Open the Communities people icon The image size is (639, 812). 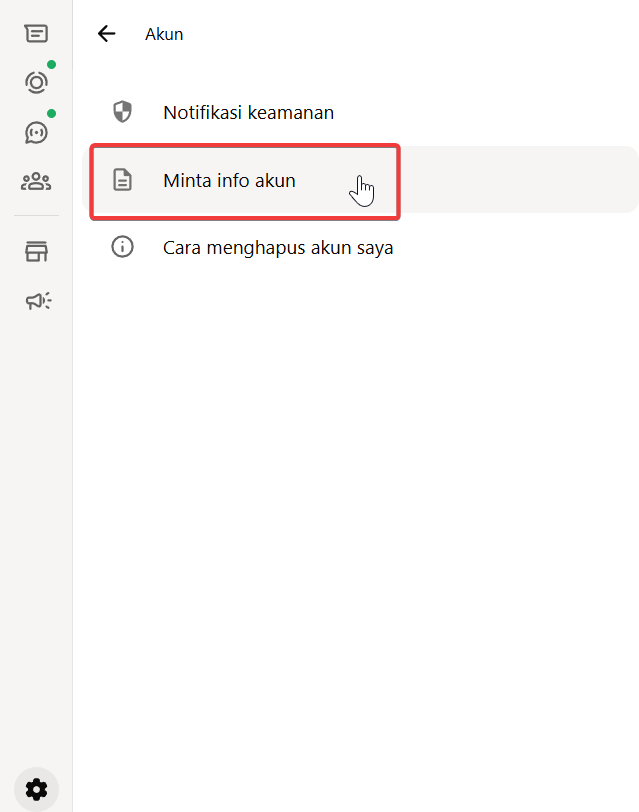pyautogui.click(x=36, y=181)
